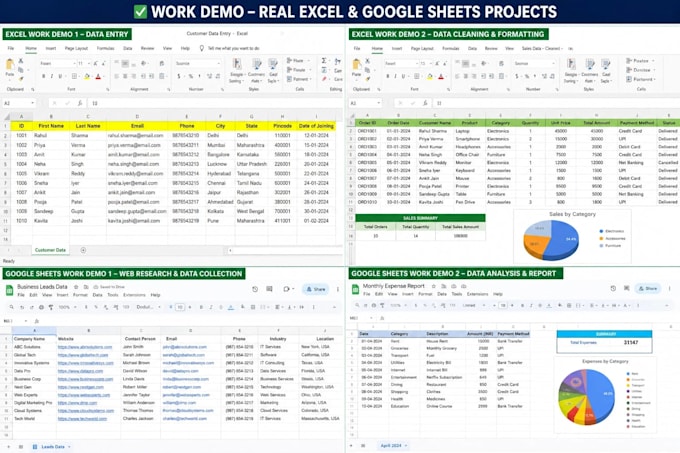Click Tell me what you want to do

tap(233, 48)
